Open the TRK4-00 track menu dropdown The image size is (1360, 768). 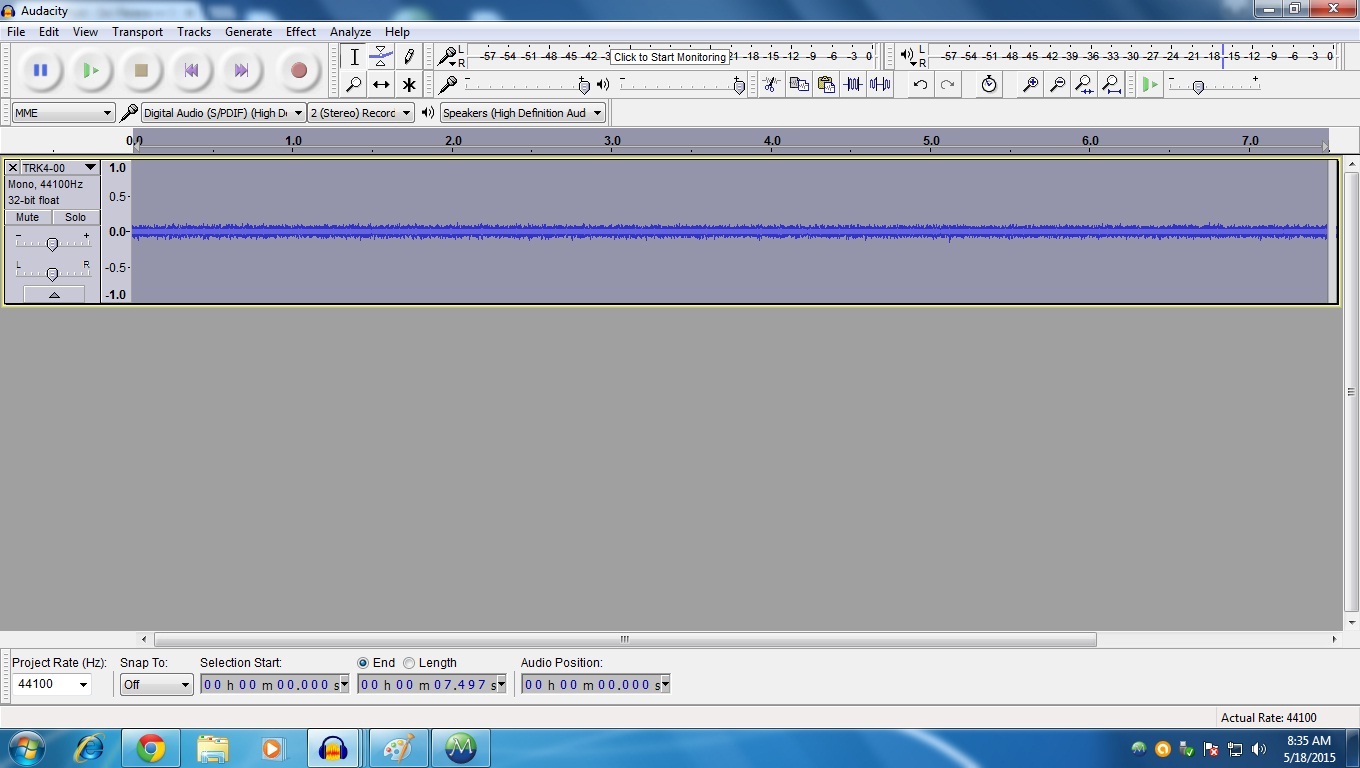click(x=60, y=168)
